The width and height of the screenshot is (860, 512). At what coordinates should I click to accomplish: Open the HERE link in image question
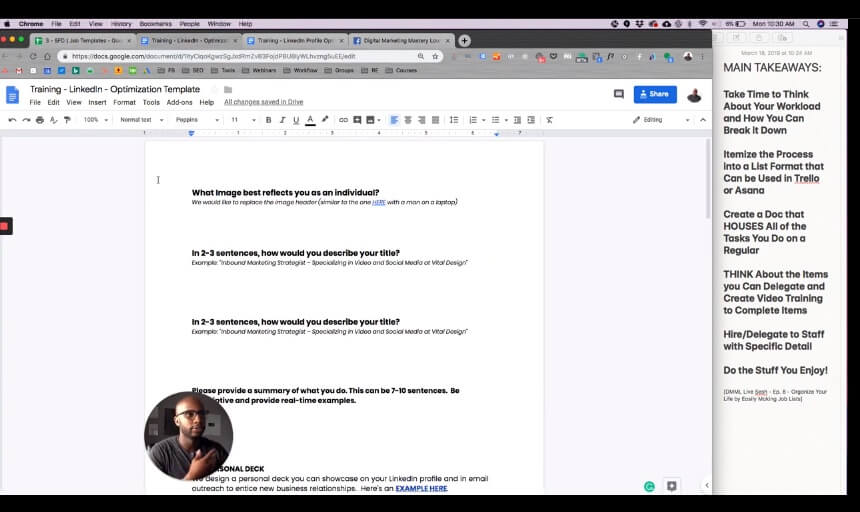(x=378, y=202)
